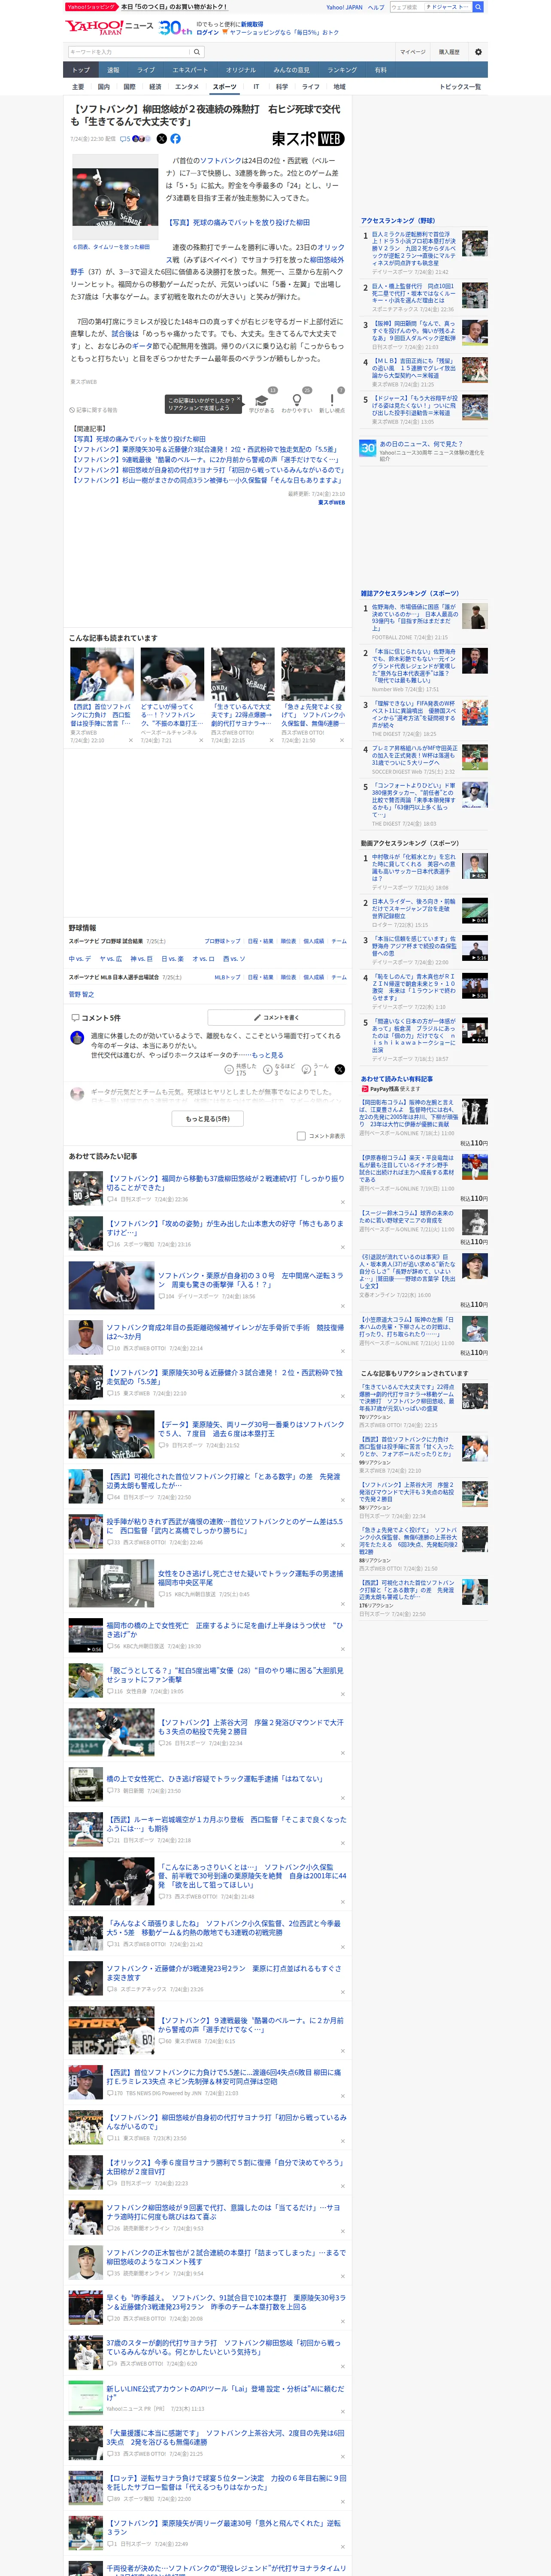Click the キーワードを入力 search field
The height and width of the screenshot is (2576, 551).
click(130, 52)
